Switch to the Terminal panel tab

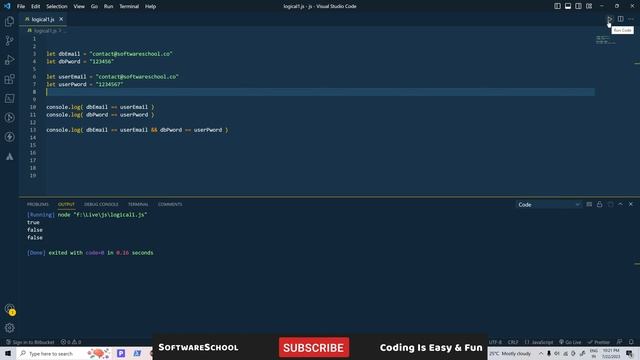pos(138,204)
